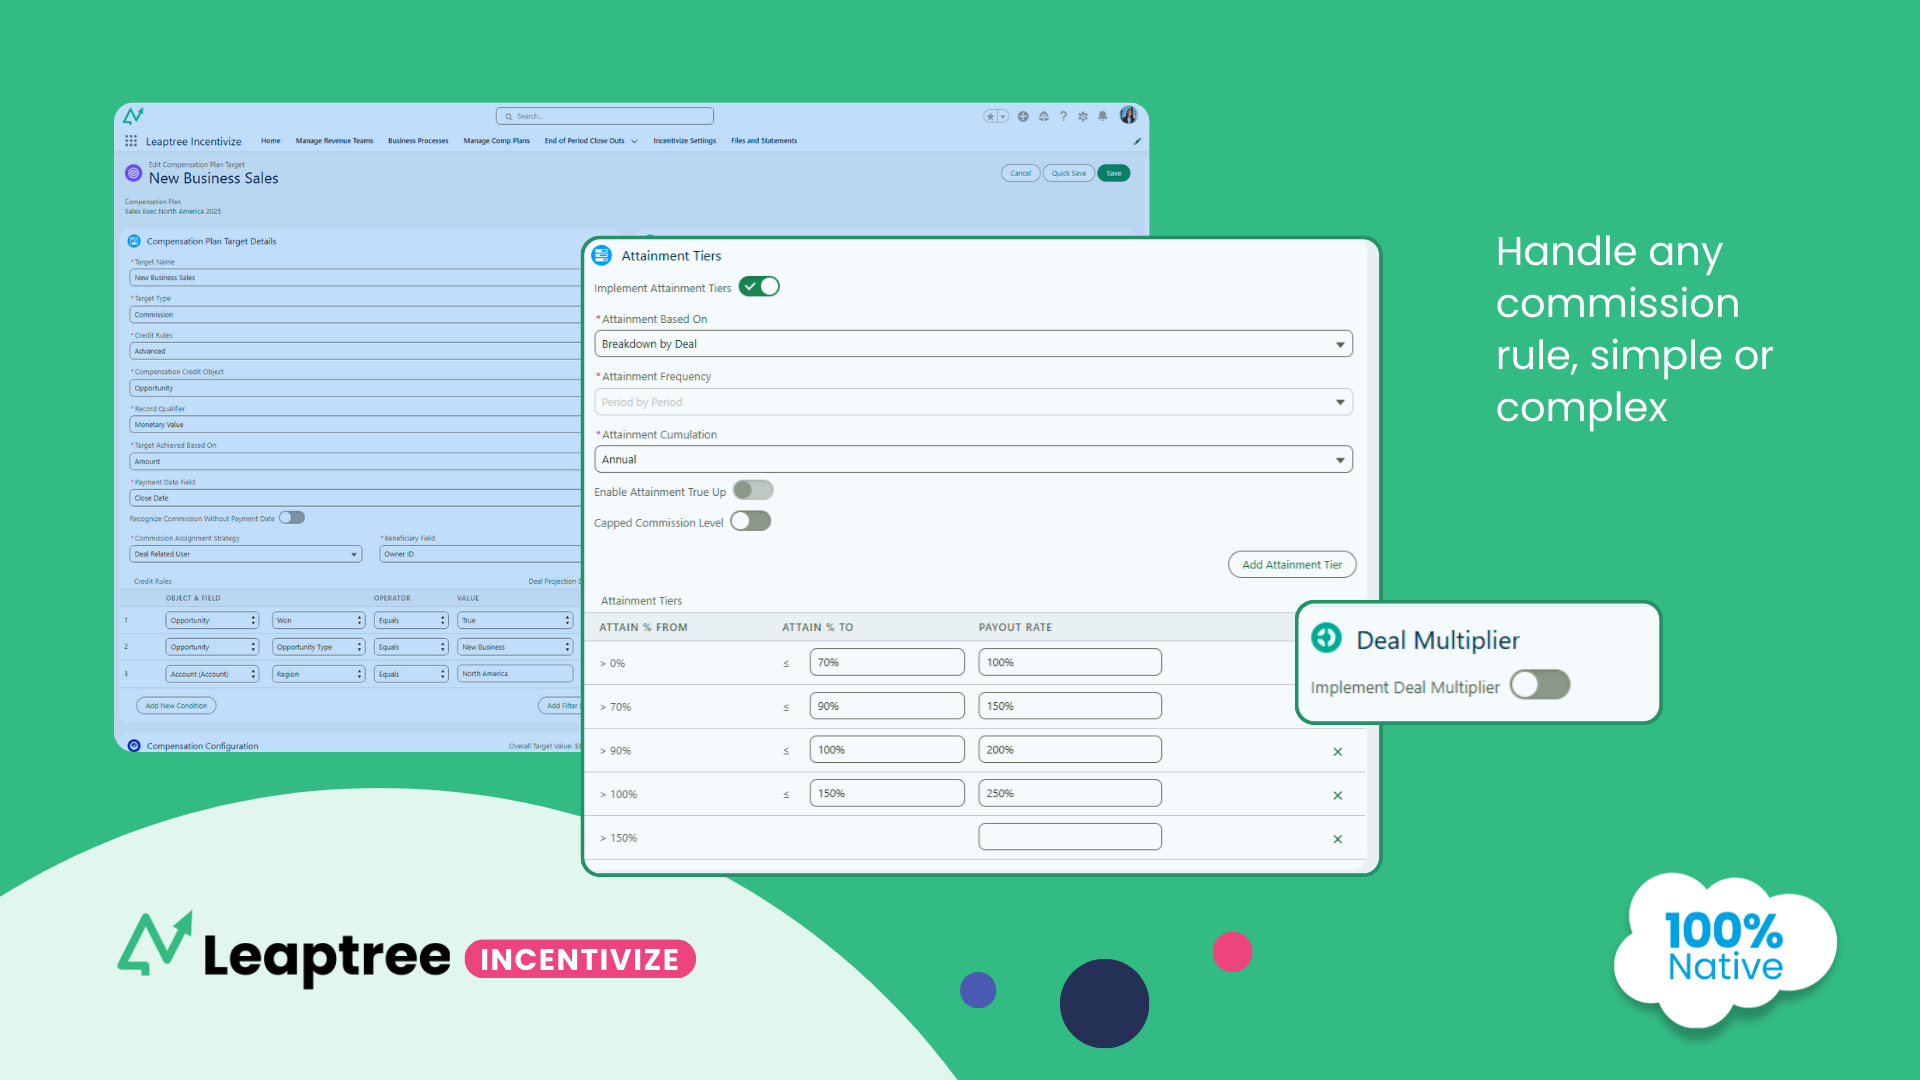
Task: Turn on Capped Commission Level
Action: point(750,521)
